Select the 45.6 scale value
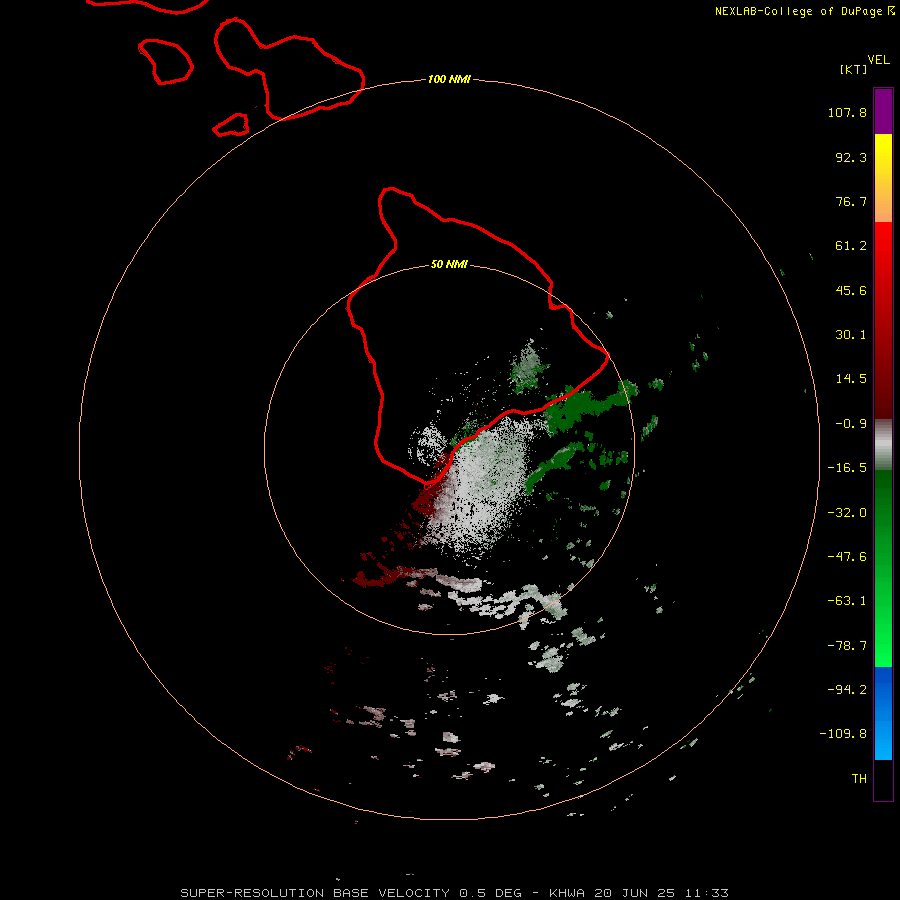900x900 pixels. tap(851, 290)
